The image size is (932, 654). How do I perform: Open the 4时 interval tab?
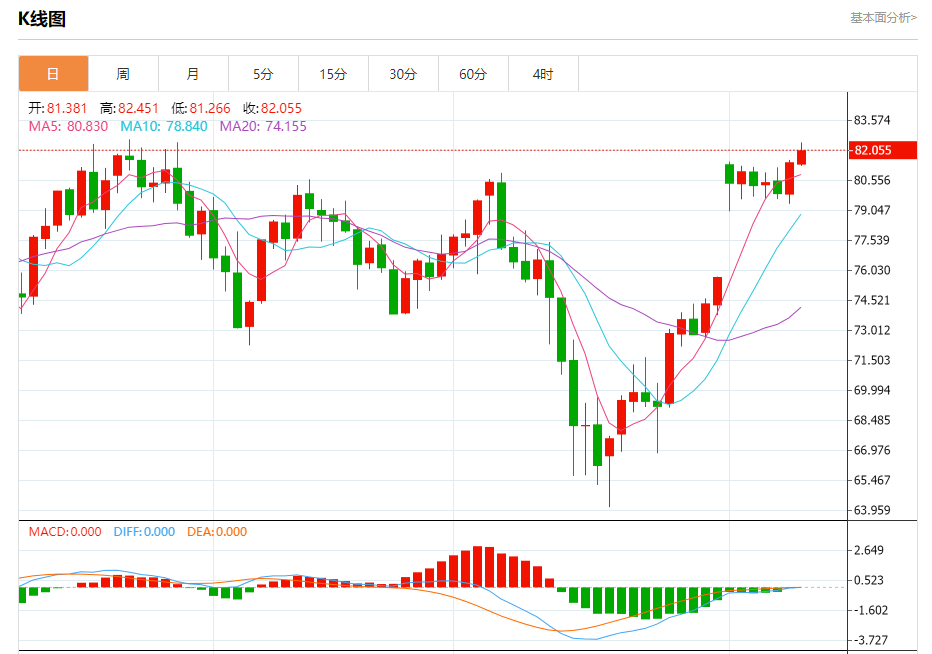click(543, 74)
